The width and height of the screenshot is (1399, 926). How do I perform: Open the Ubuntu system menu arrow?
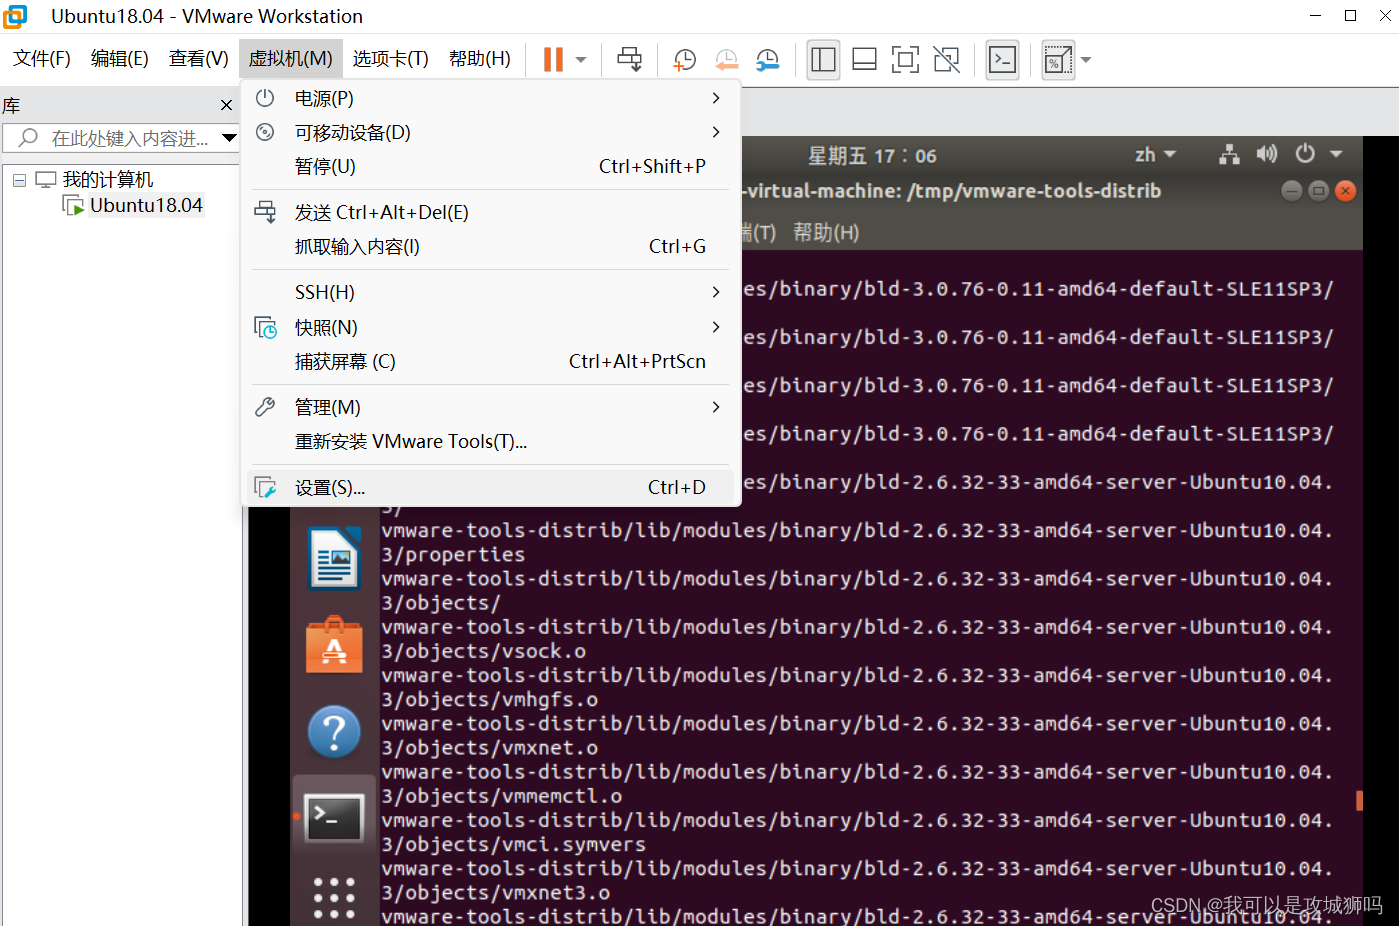click(x=1336, y=154)
